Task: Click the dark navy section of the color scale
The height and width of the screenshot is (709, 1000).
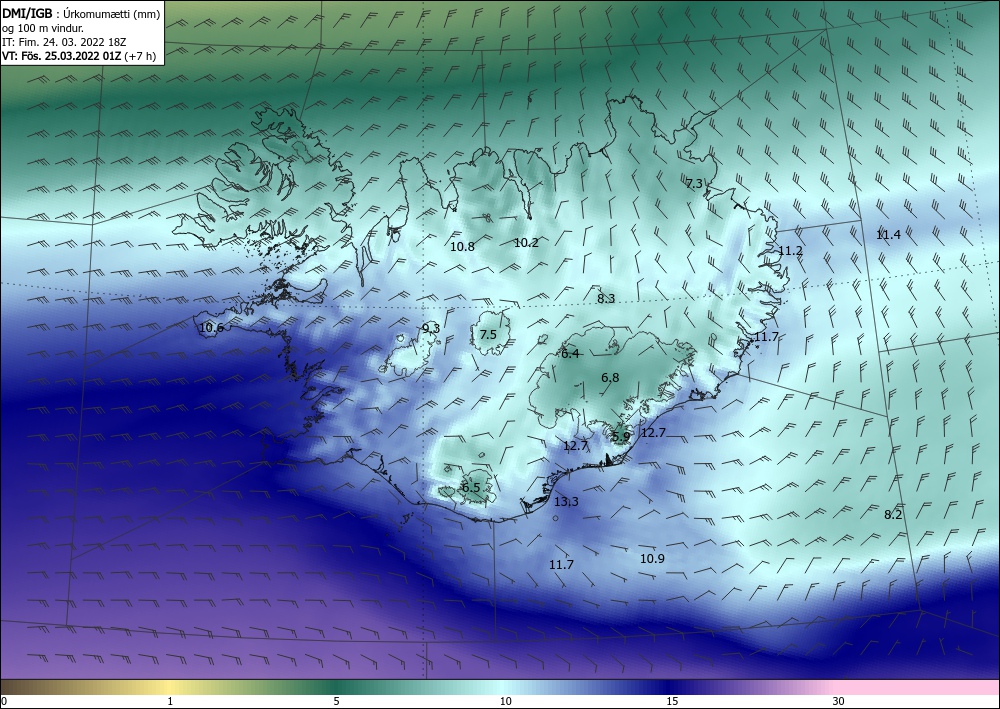Action: [670, 687]
